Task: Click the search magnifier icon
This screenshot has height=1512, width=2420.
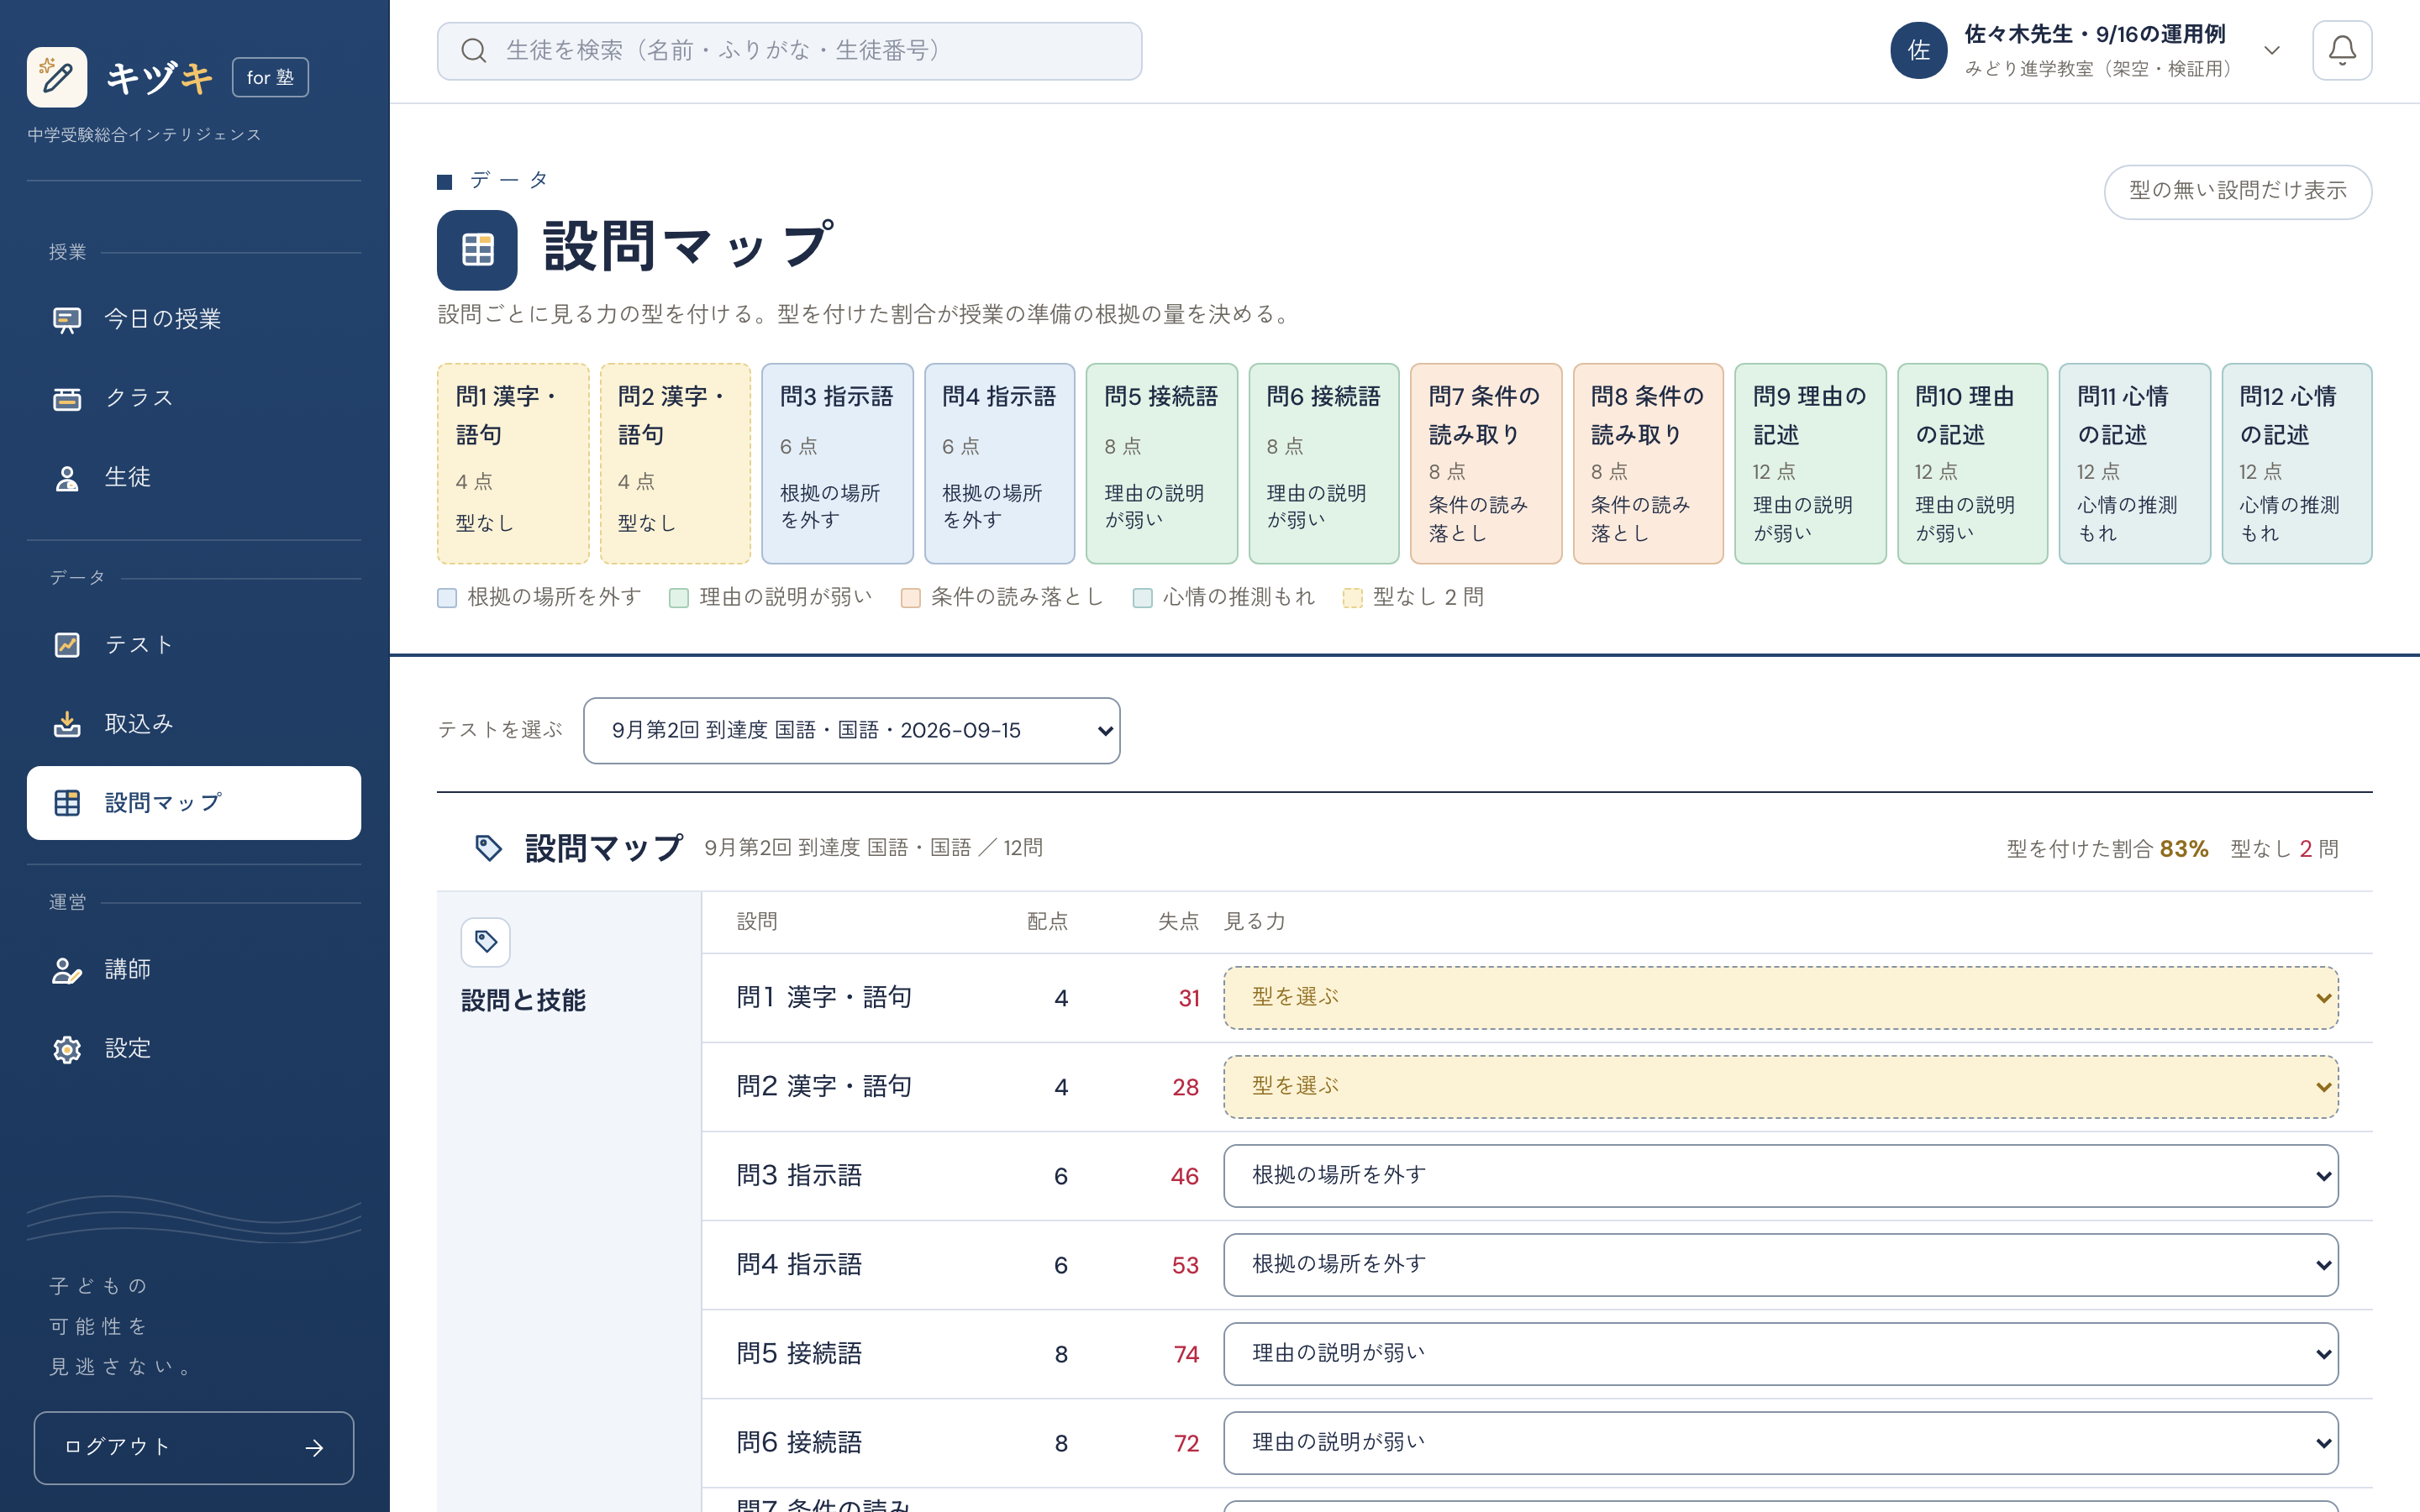Action: point(474,51)
